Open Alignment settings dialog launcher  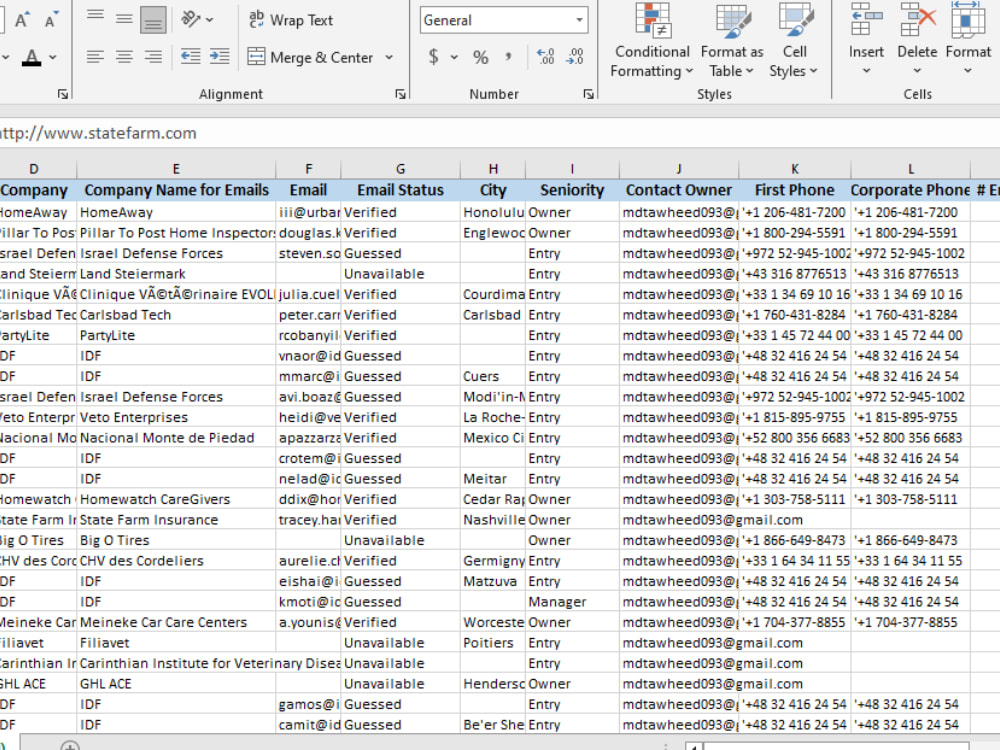click(400, 94)
